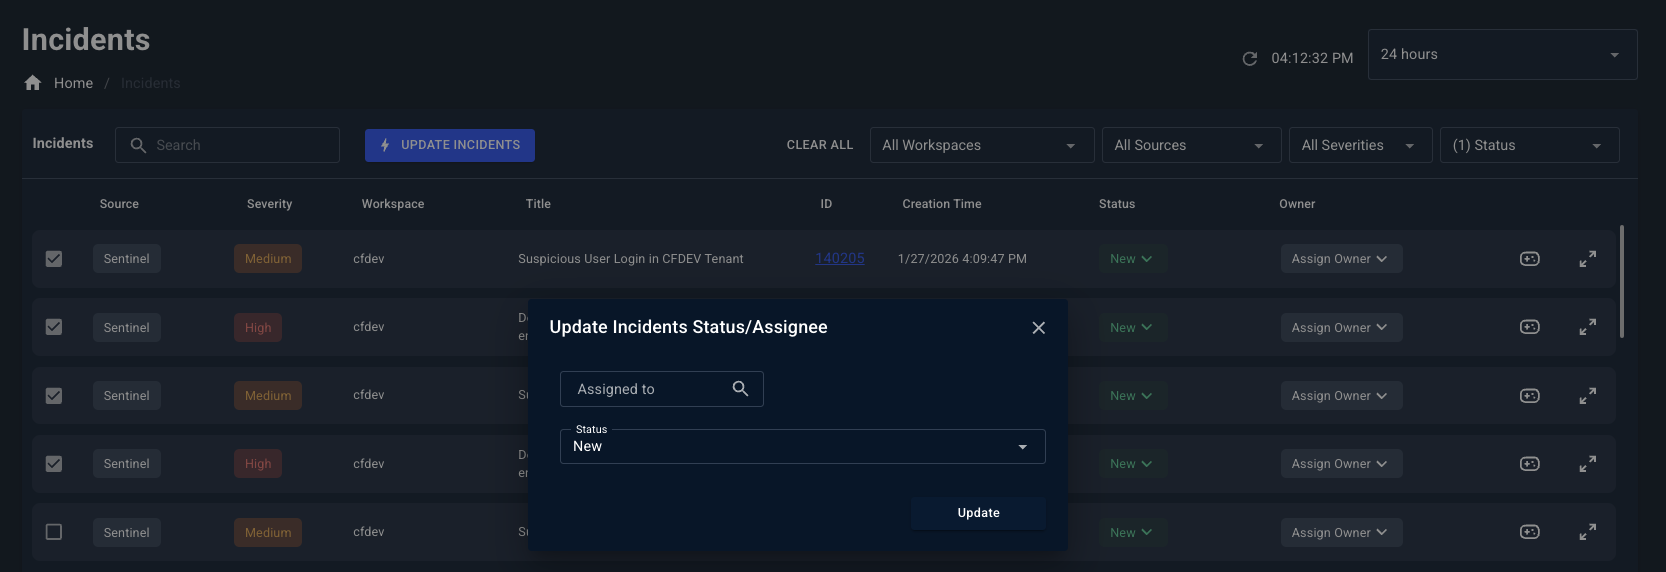Click the magnifier icon in Incidents search
The width and height of the screenshot is (1666, 572).
click(138, 145)
